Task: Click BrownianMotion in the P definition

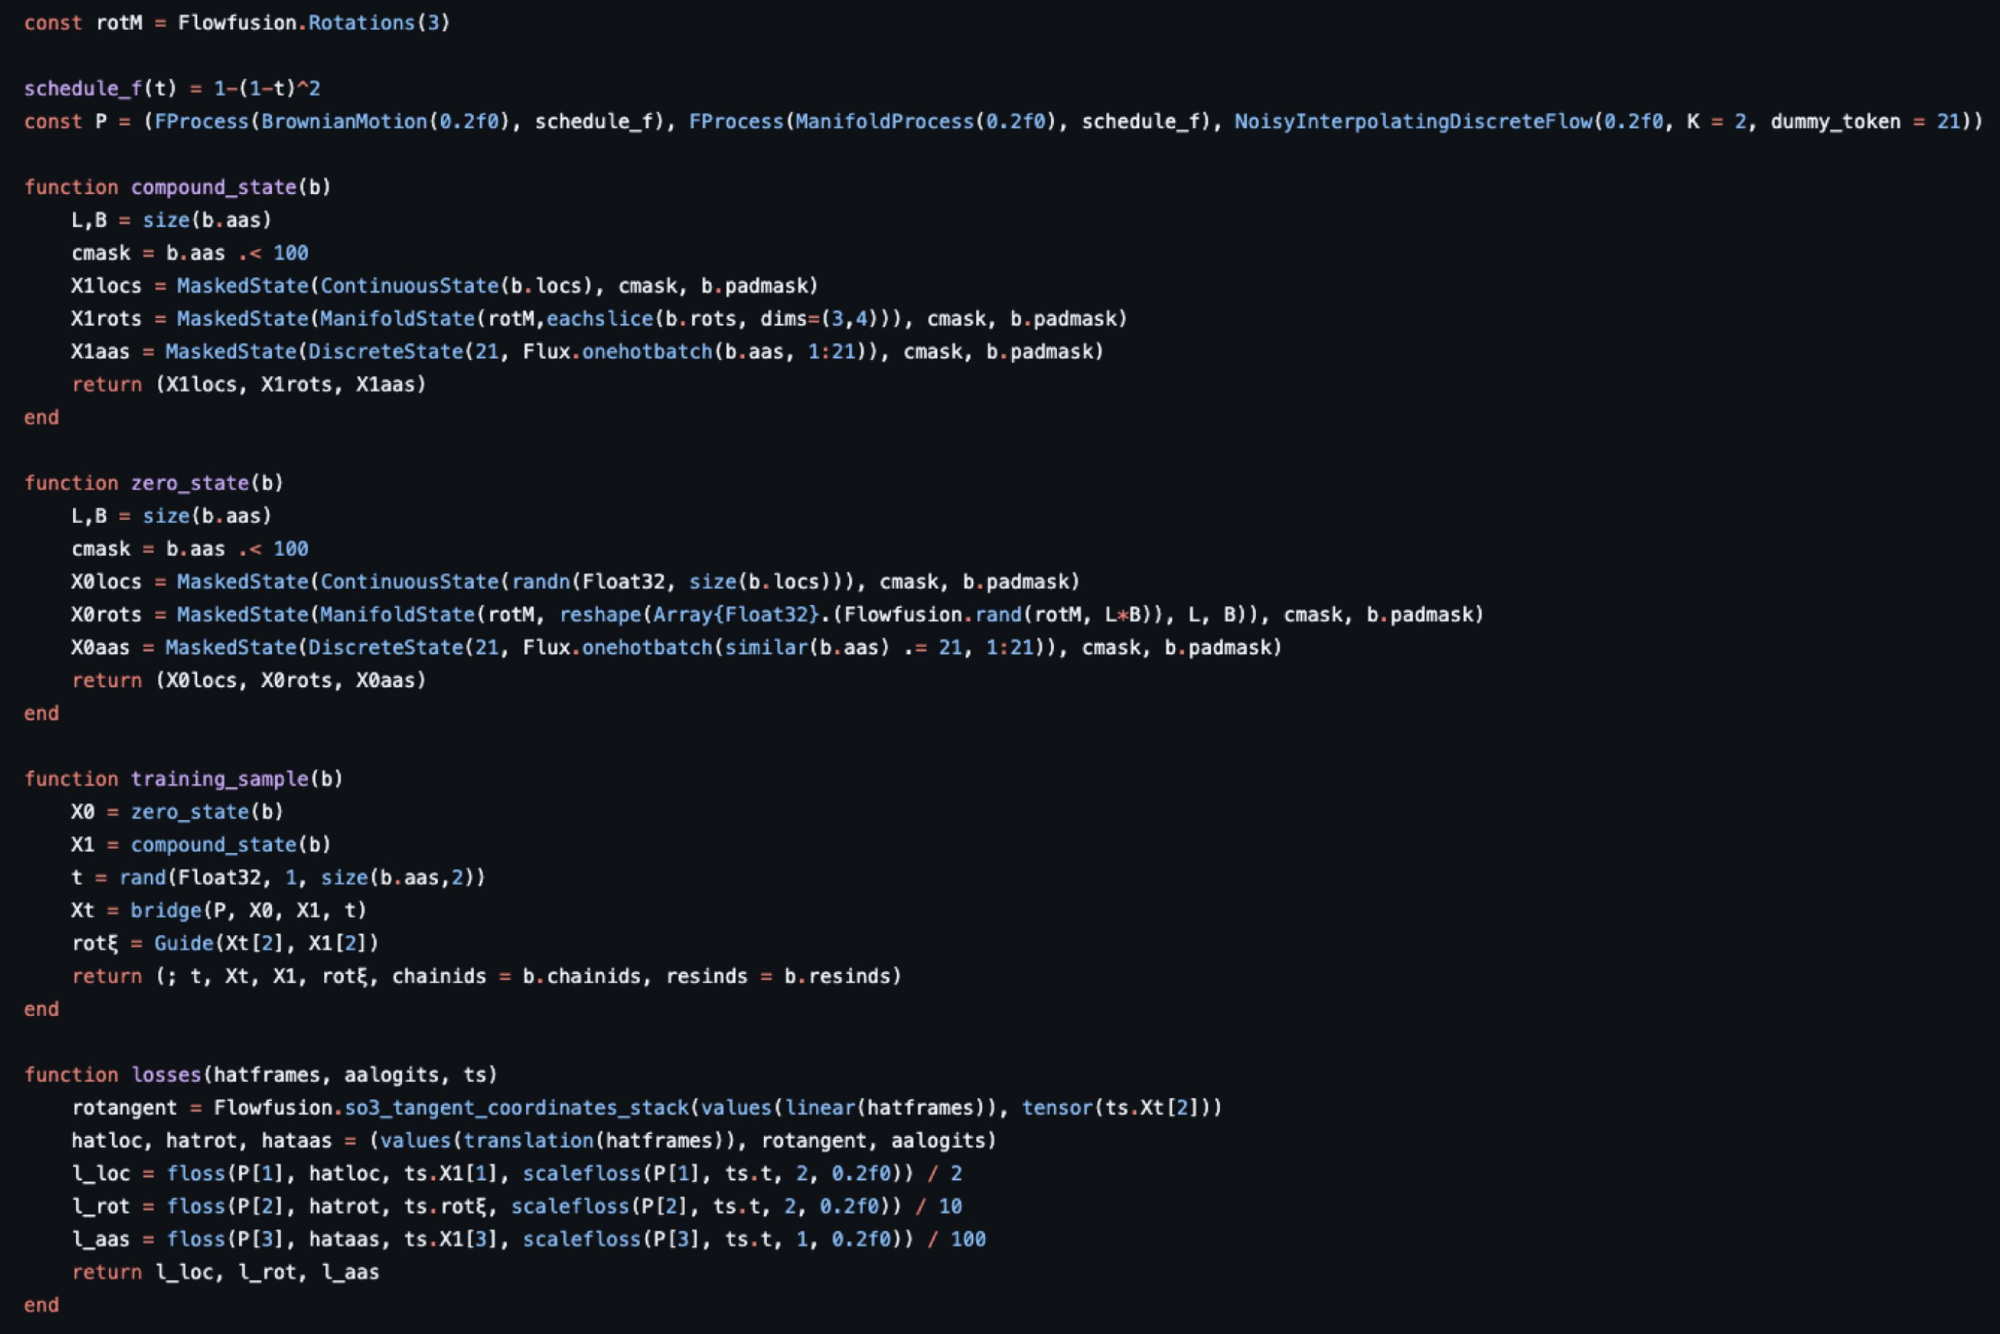Action: click(344, 121)
